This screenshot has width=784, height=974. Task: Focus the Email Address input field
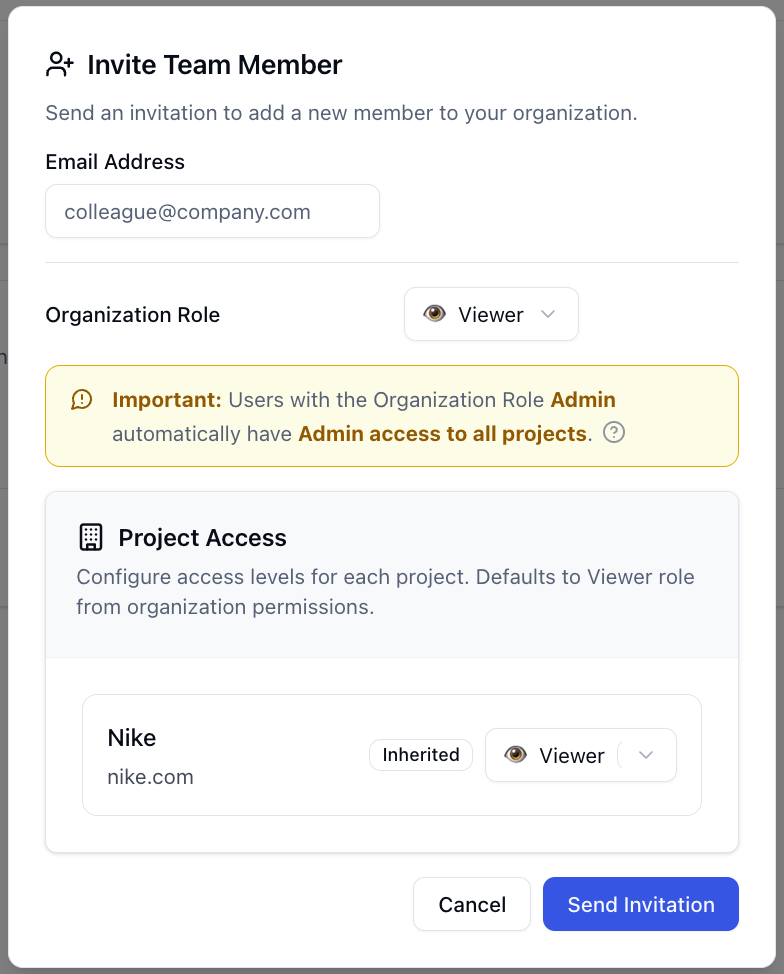[x=212, y=212]
